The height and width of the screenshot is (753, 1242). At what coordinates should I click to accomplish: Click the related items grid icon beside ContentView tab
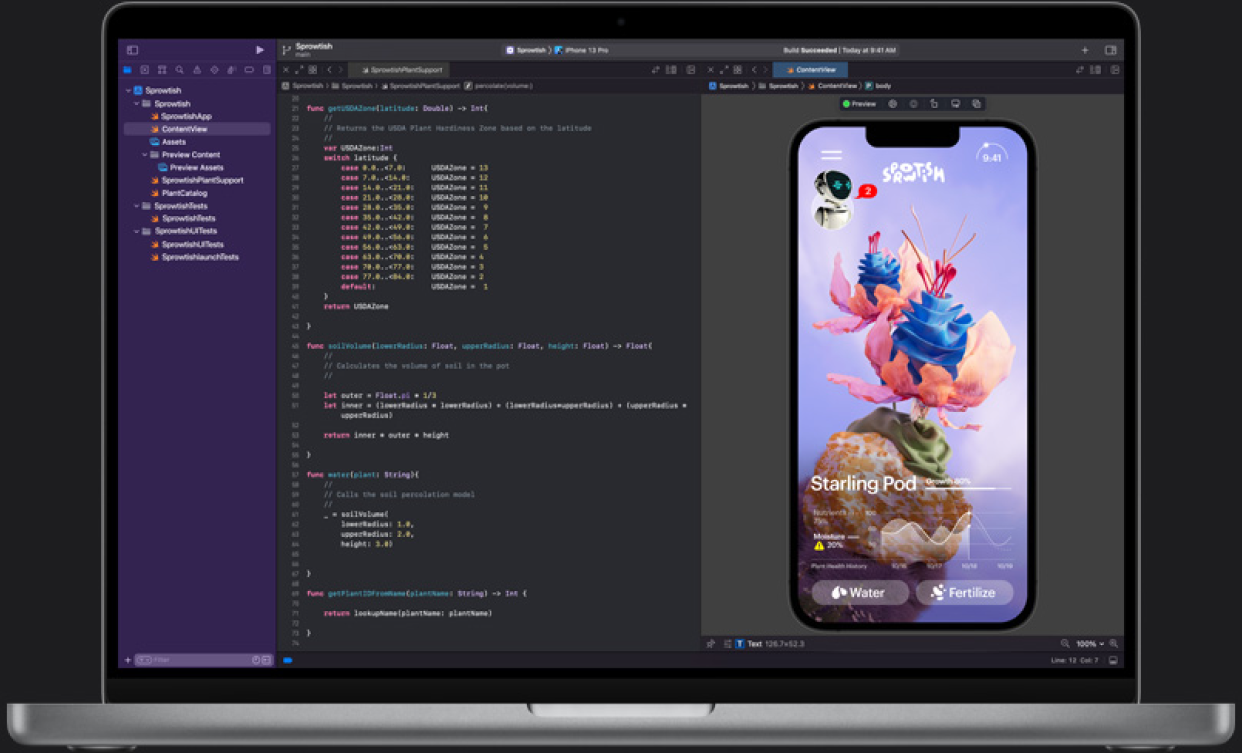(738, 70)
